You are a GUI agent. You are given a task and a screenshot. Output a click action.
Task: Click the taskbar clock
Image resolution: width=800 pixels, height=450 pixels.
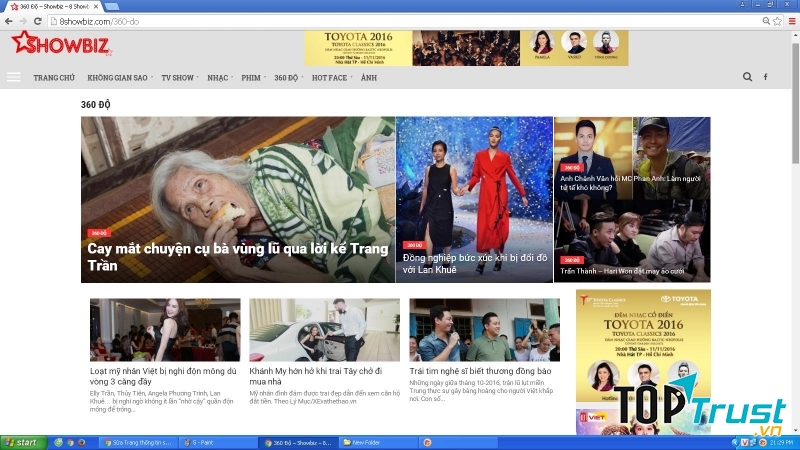coord(782,442)
